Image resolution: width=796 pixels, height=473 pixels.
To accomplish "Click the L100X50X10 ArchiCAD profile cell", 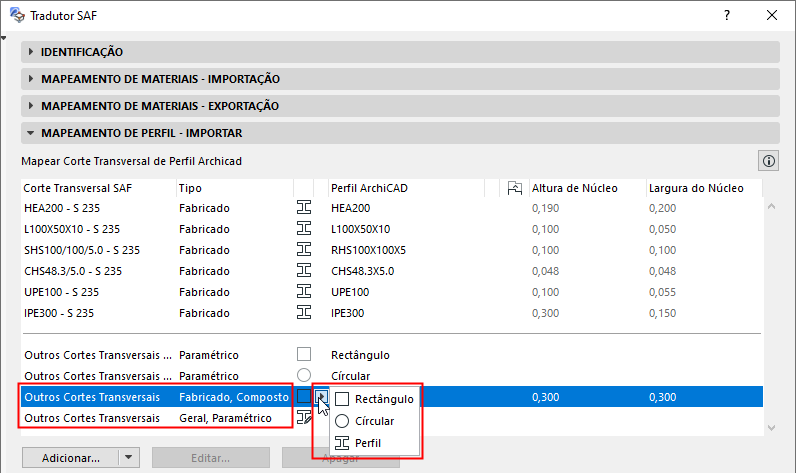I will [361, 229].
